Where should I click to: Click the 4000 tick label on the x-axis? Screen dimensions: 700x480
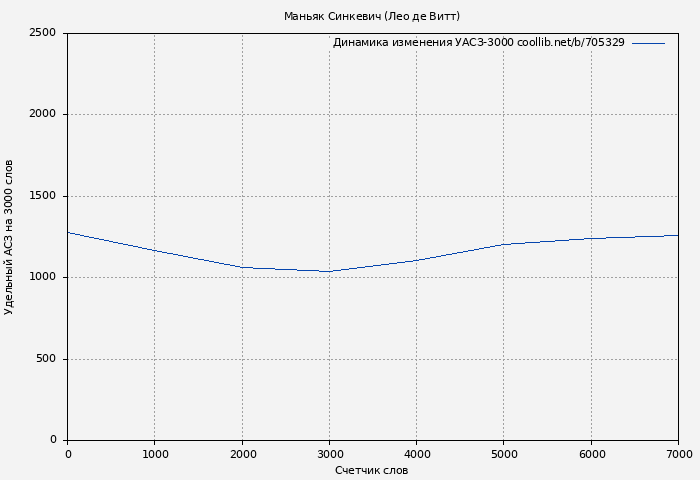[416, 454]
